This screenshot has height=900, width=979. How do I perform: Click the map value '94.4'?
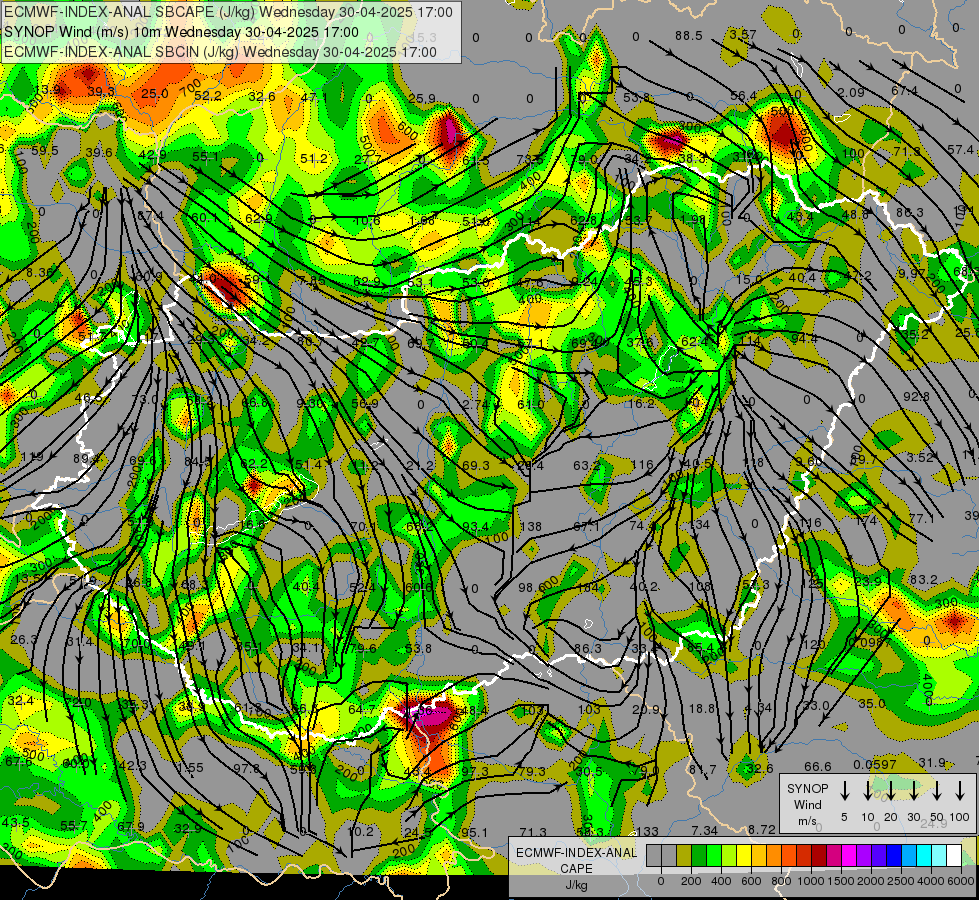[804, 339]
